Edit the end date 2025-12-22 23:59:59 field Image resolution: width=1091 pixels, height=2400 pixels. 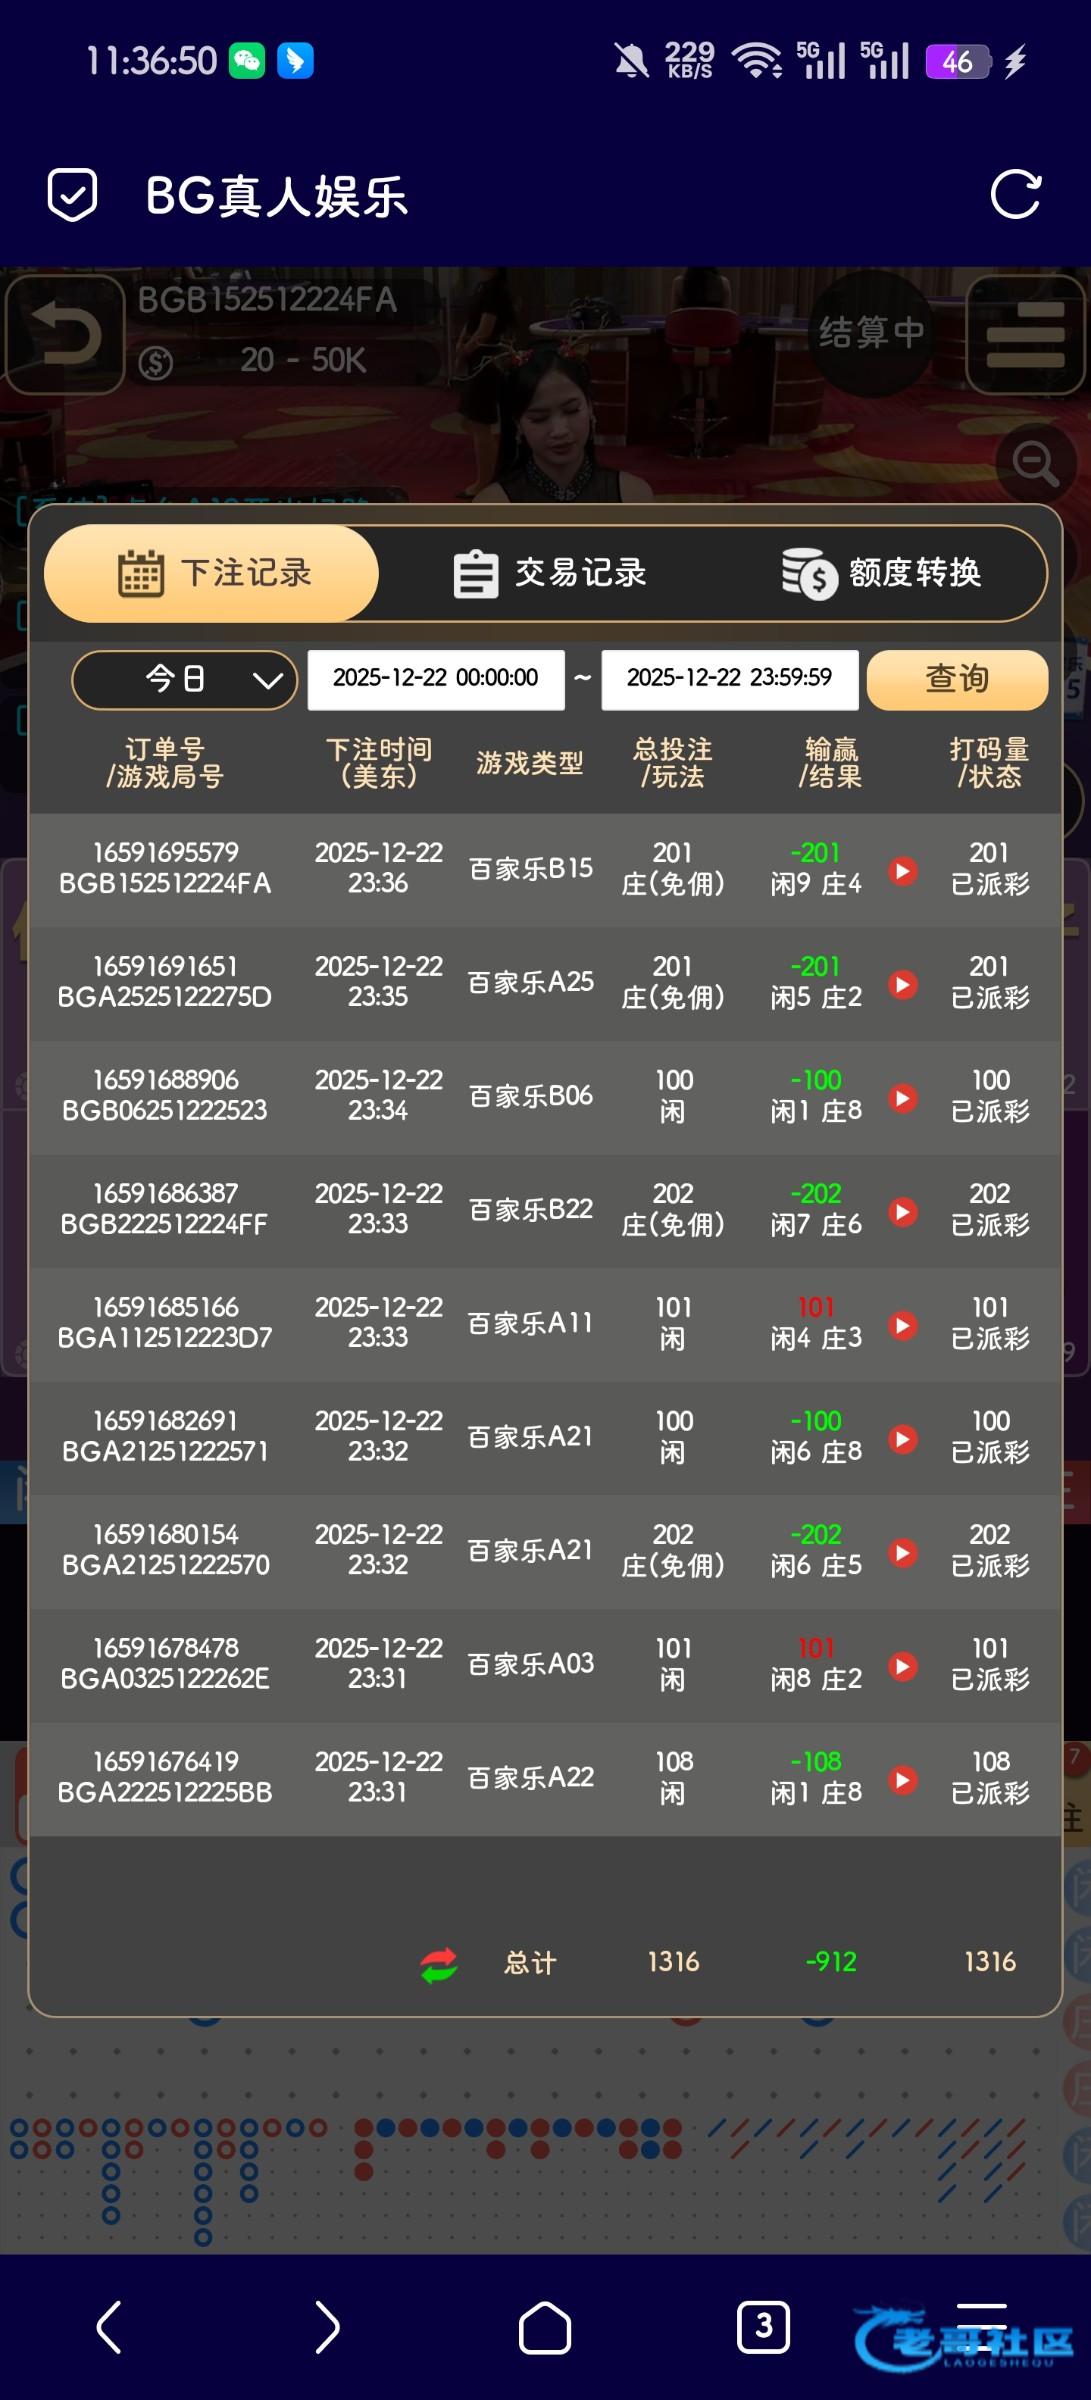pos(729,679)
